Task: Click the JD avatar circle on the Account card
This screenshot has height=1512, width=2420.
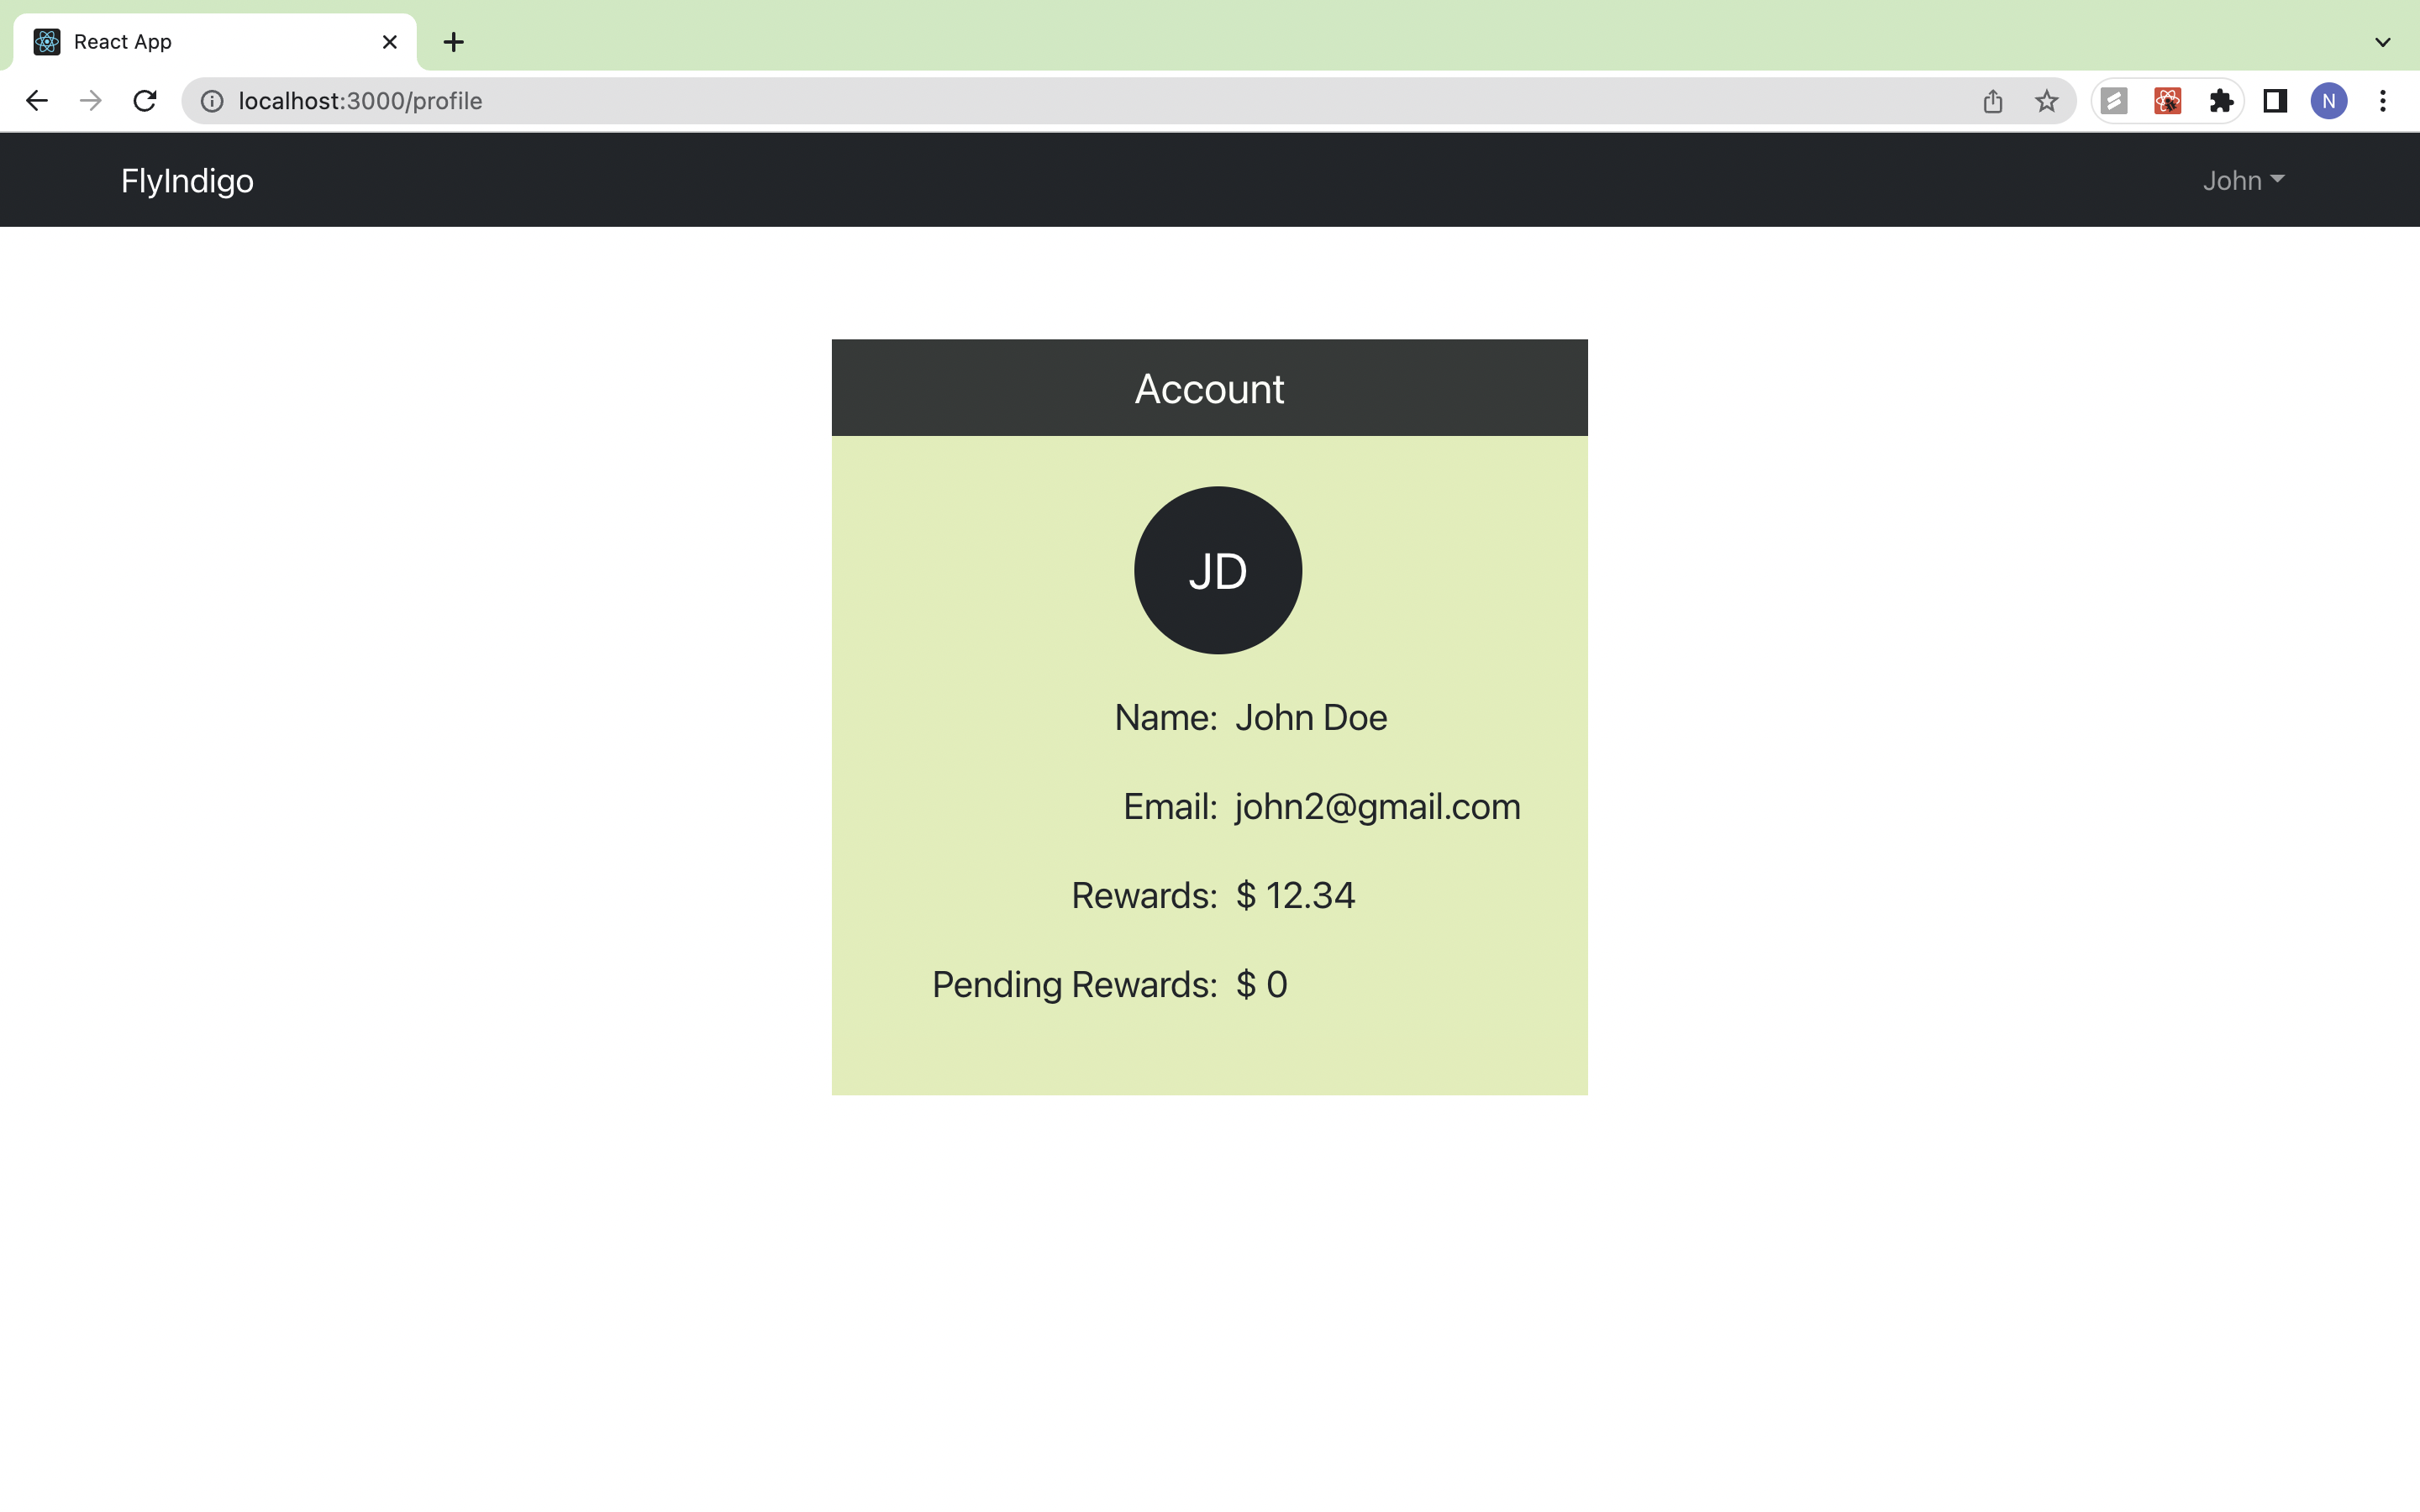Action: pos(1217,570)
